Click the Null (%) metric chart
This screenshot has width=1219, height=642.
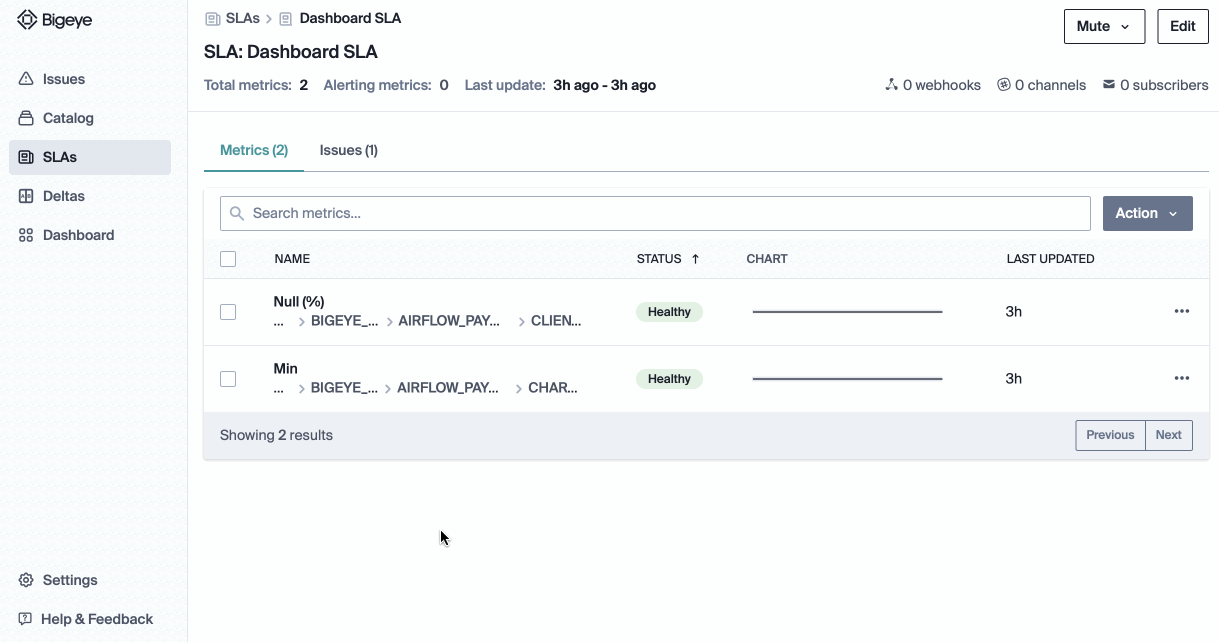[848, 312]
